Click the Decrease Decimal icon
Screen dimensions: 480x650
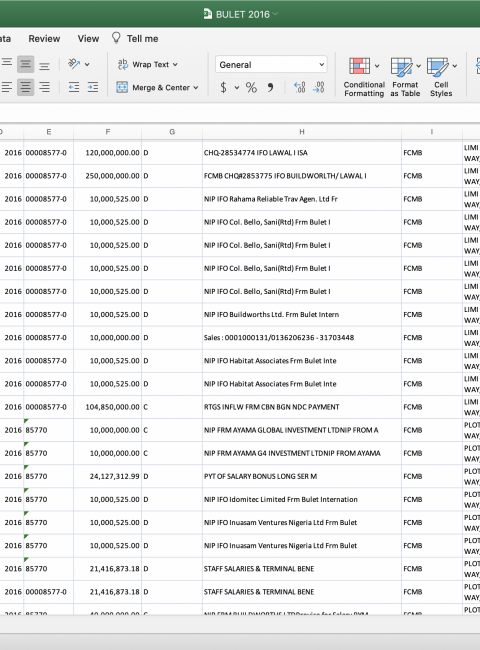(x=318, y=87)
